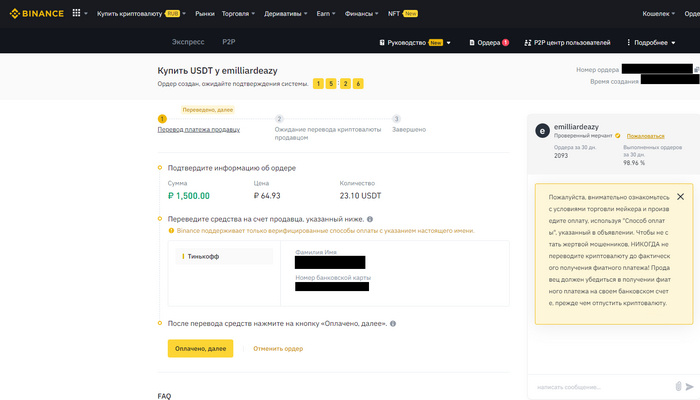Switch to the Экспресс tab
This screenshot has height=400, width=700.
tap(188, 43)
